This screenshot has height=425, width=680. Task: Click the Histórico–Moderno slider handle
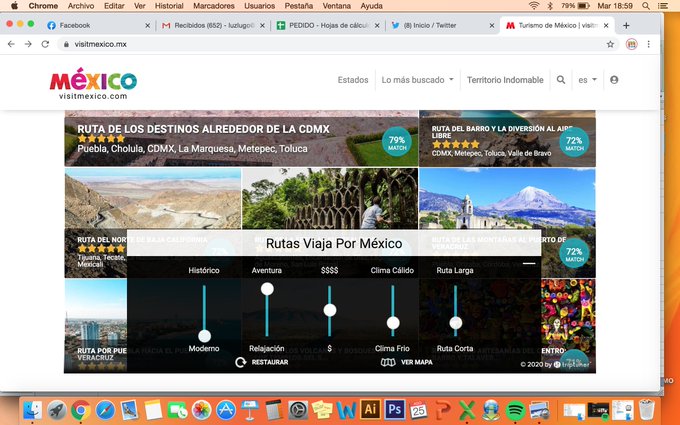point(204,336)
